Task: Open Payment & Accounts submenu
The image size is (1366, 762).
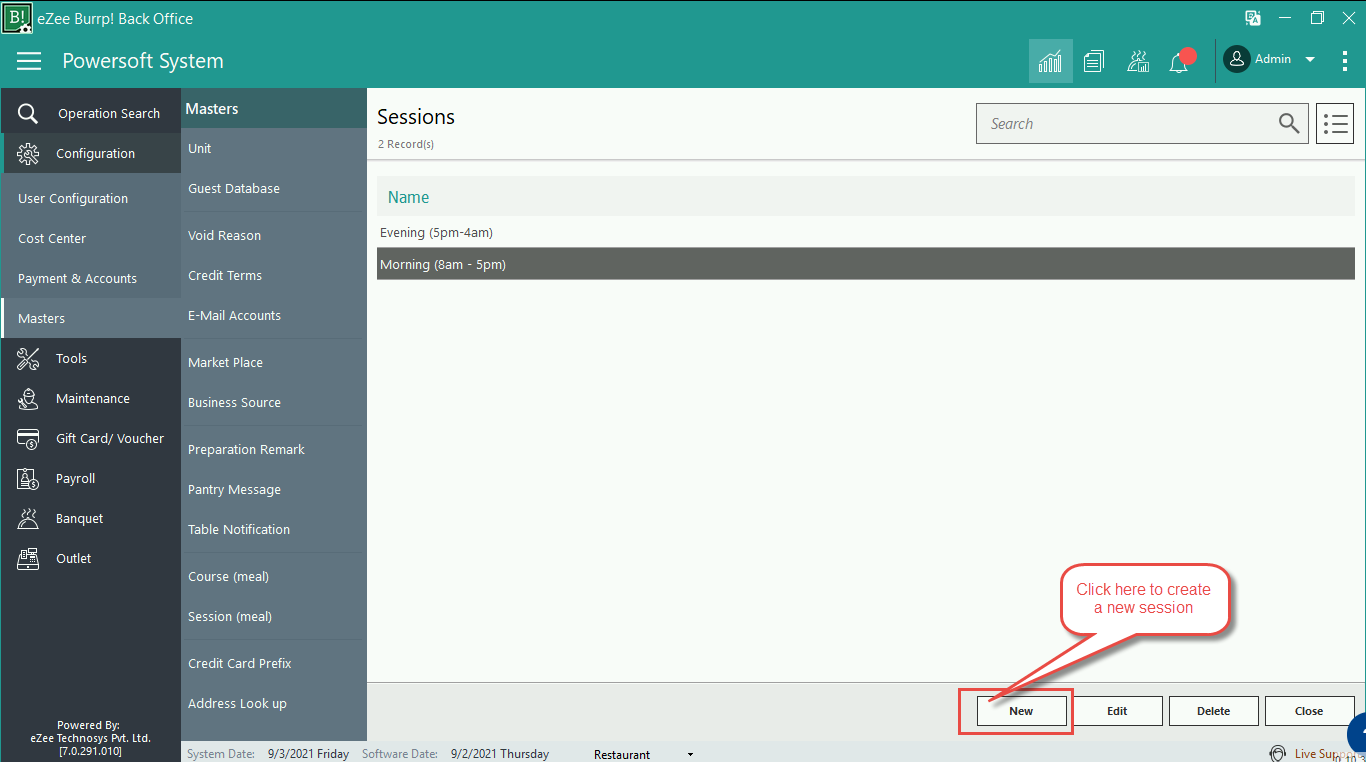Action: coord(77,279)
